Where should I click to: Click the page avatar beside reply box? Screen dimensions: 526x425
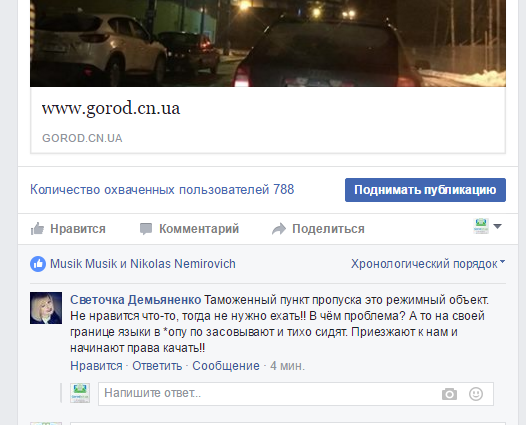tap(80, 393)
